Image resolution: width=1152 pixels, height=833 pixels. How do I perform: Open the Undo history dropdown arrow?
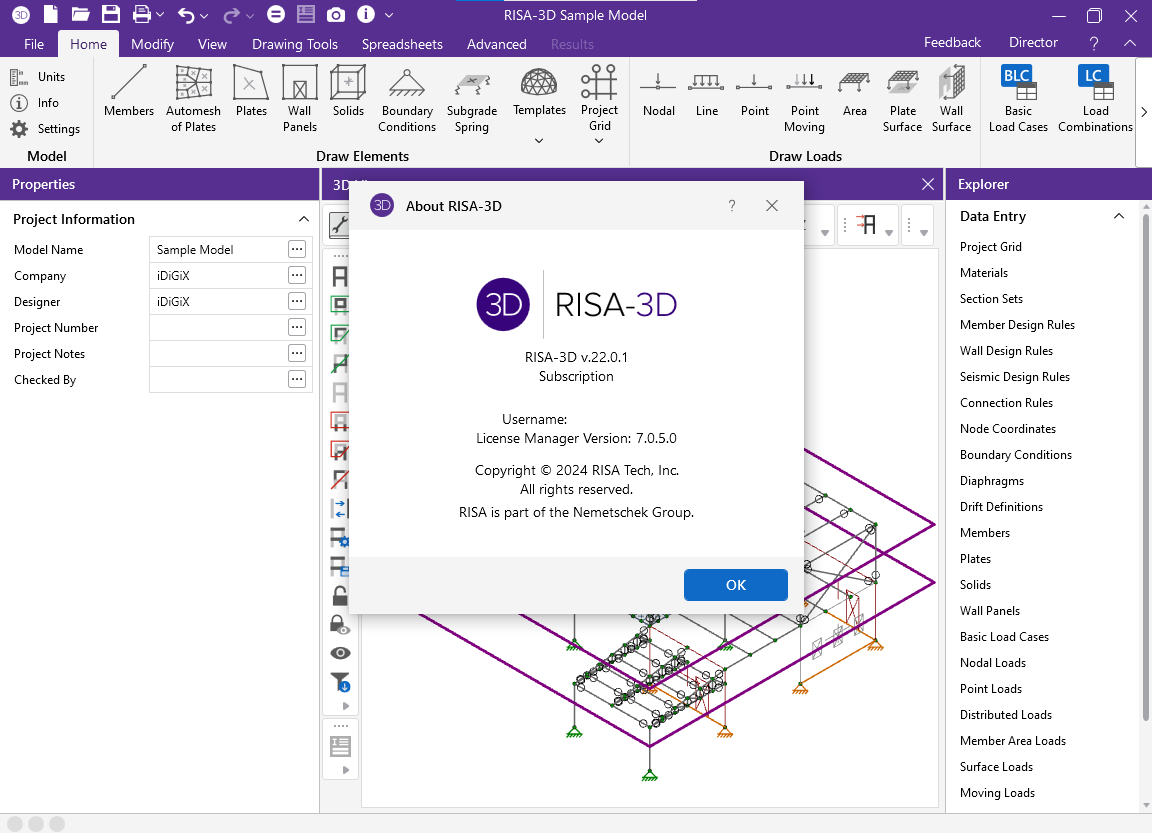pos(204,15)
